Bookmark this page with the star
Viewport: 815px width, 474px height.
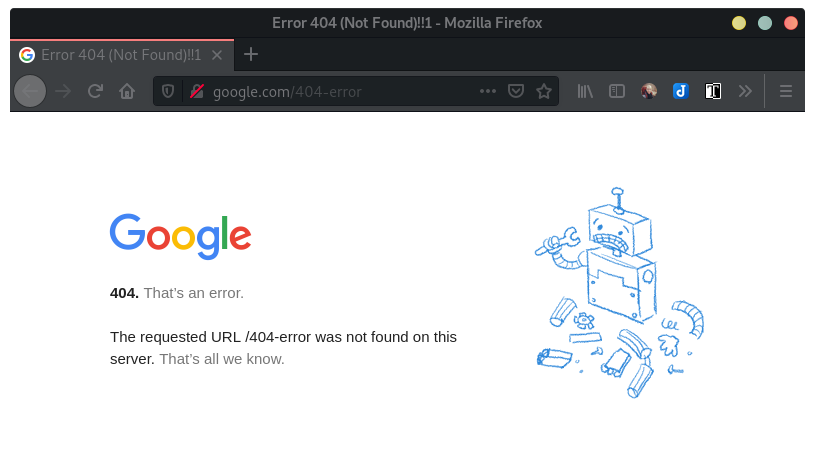544,91
